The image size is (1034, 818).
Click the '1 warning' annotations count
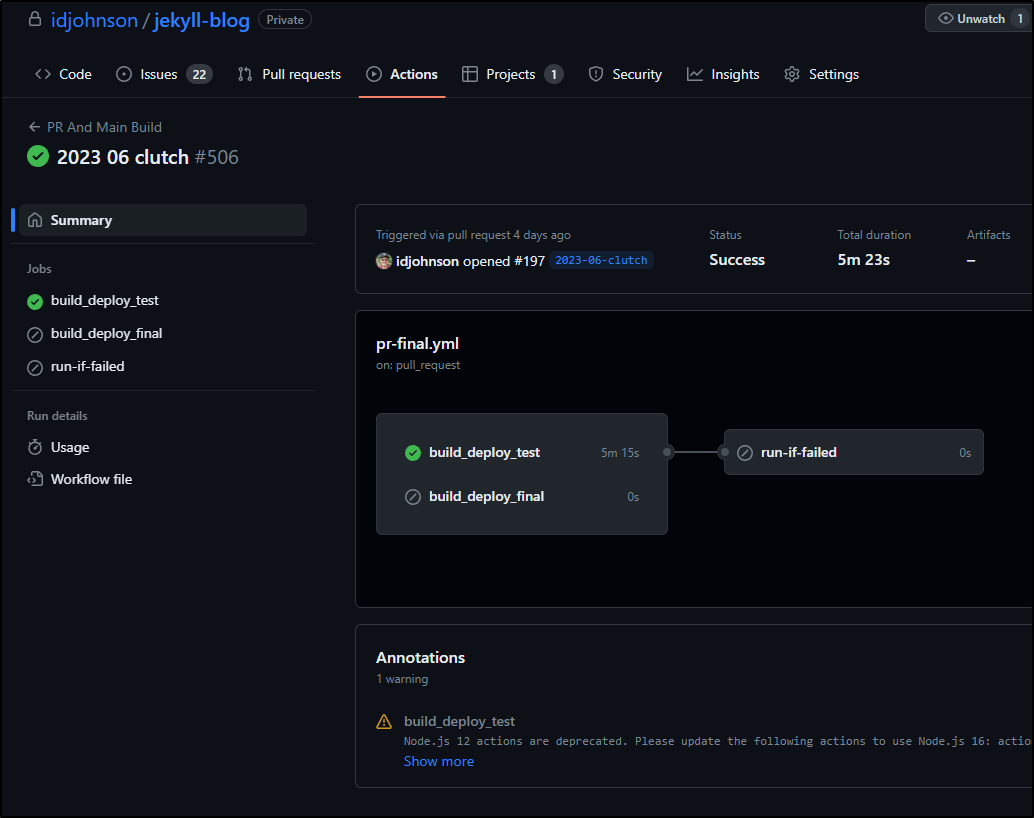[x=402, y=679]
